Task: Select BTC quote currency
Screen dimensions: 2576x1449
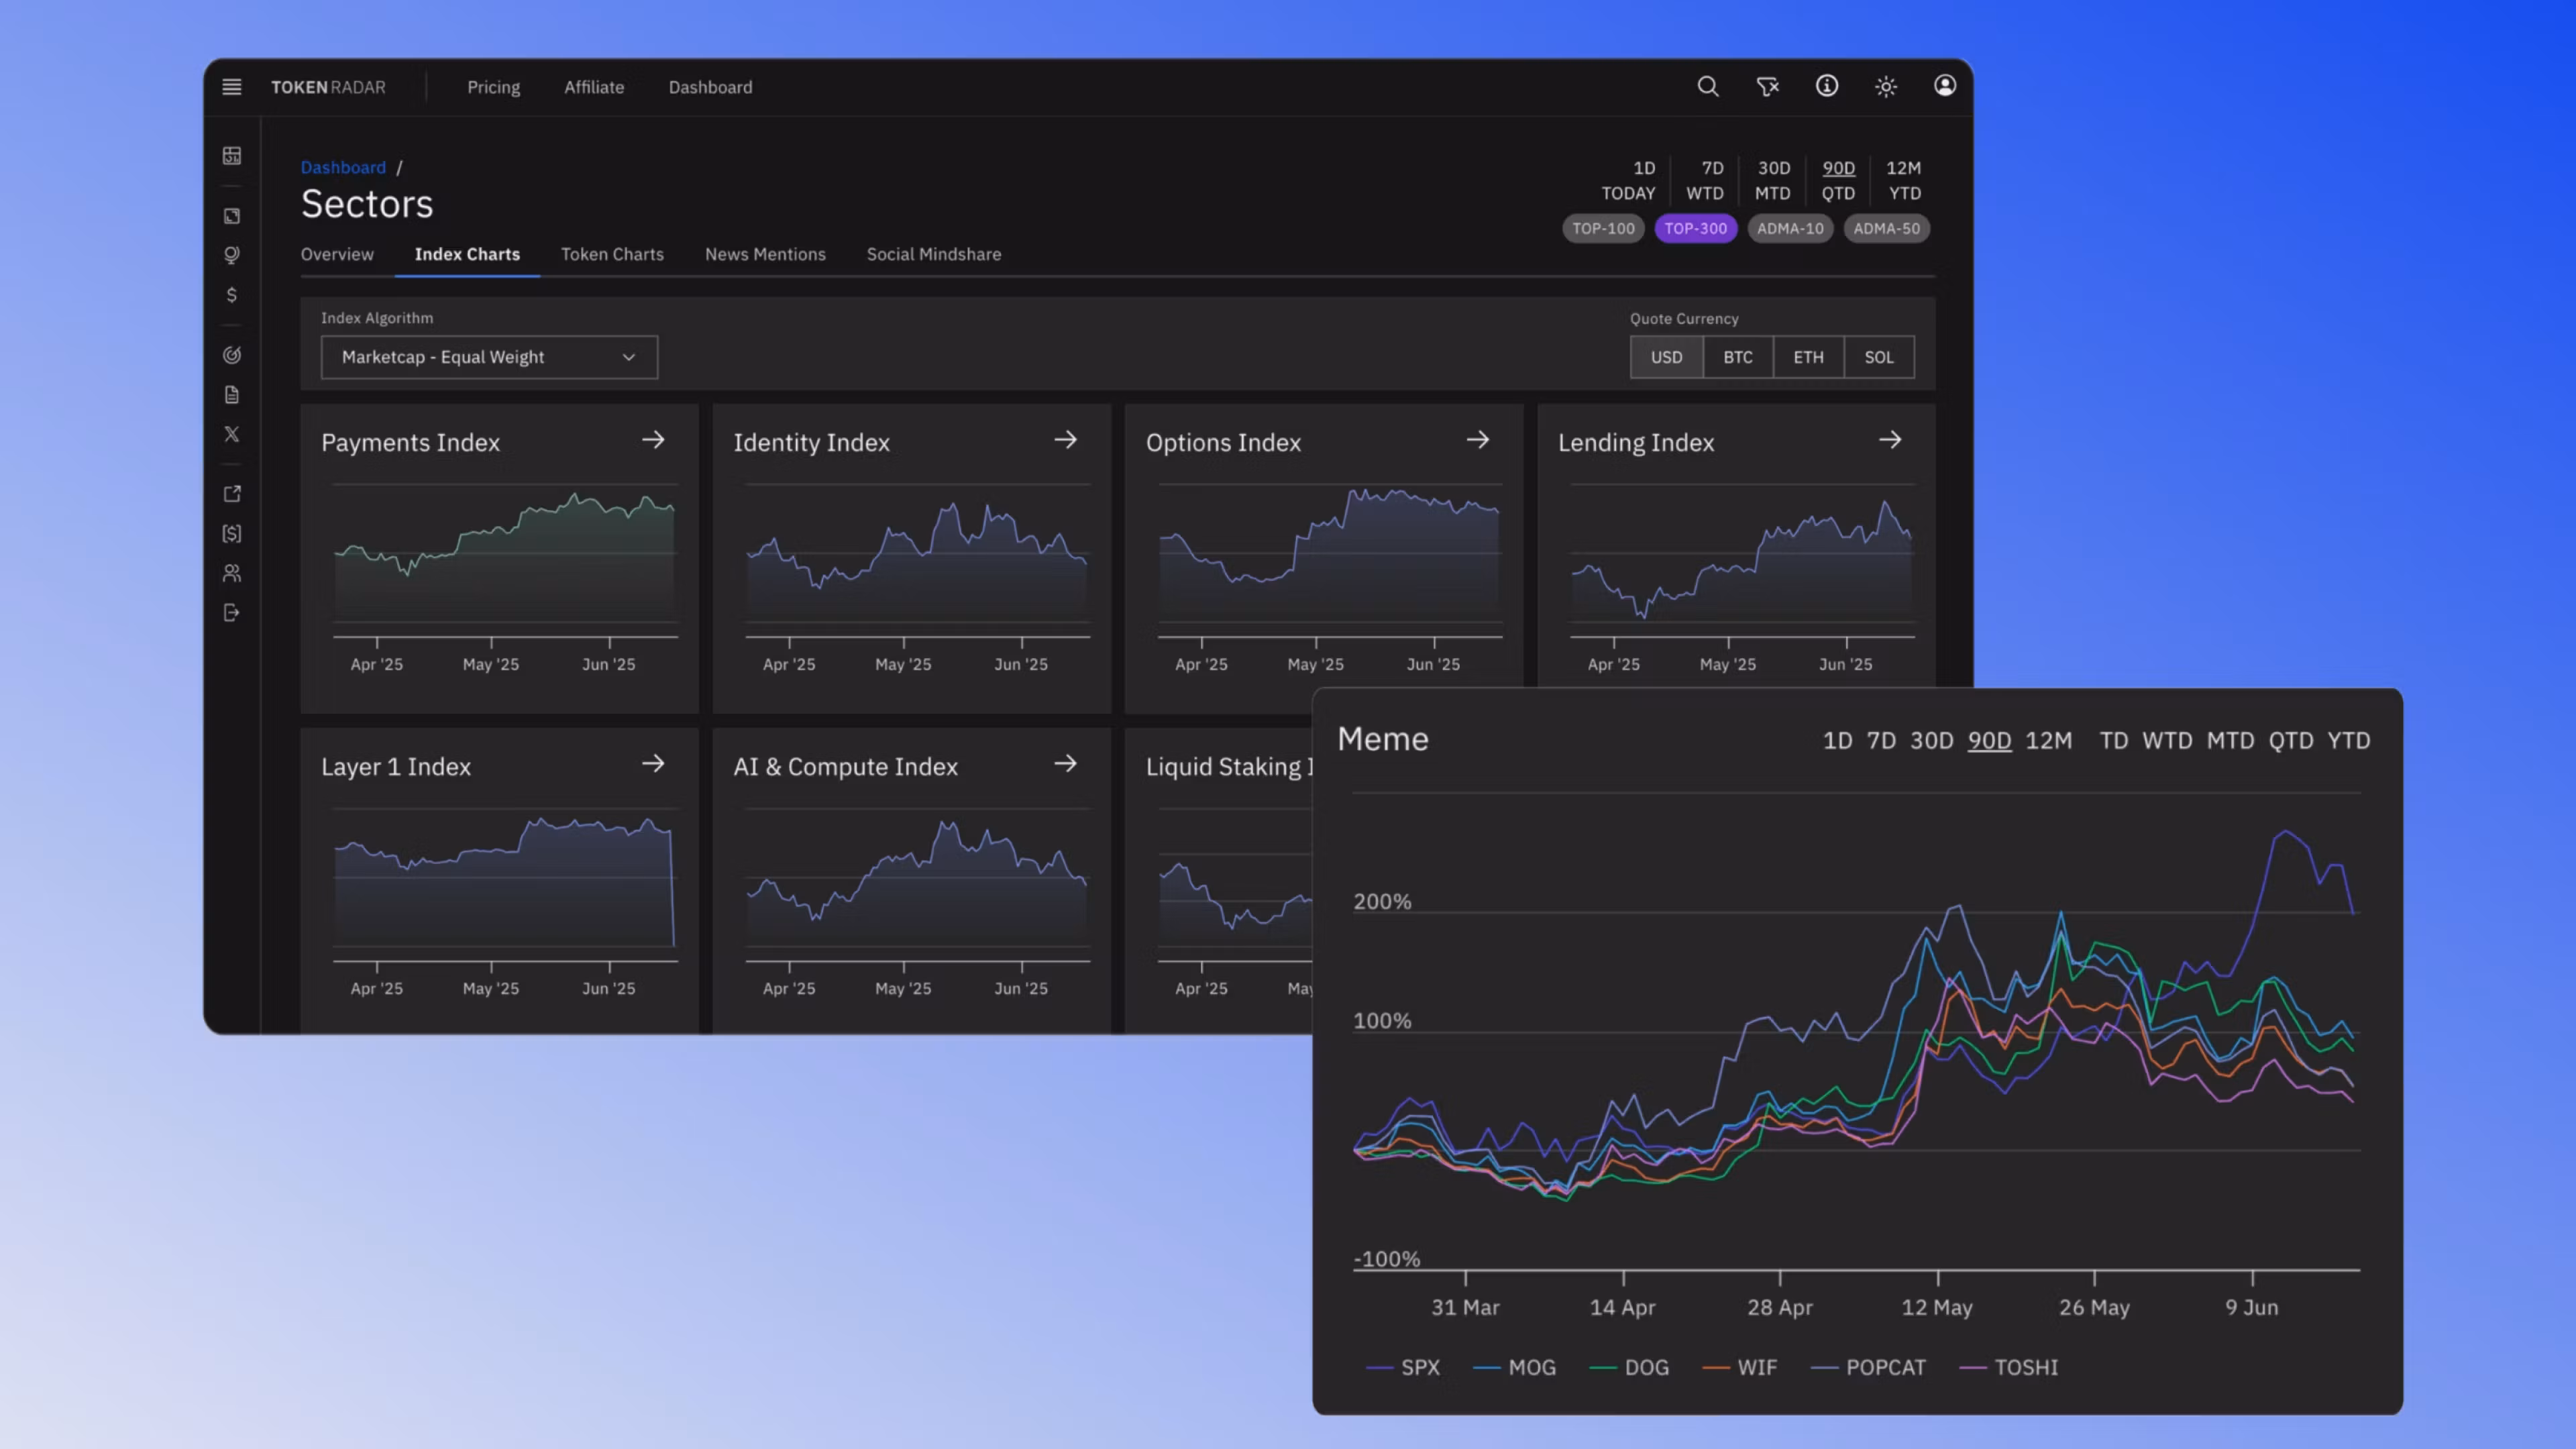Action: pos(1737,357)
